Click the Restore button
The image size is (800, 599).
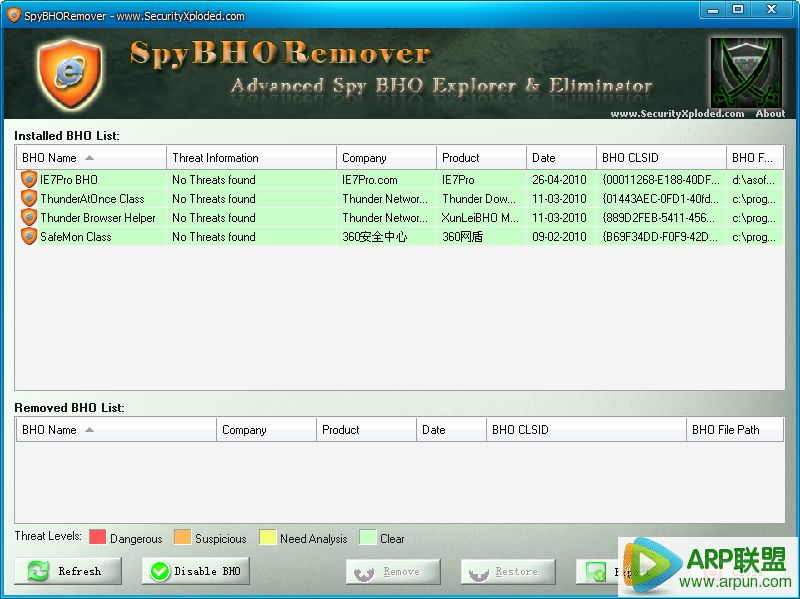(508, 572)
